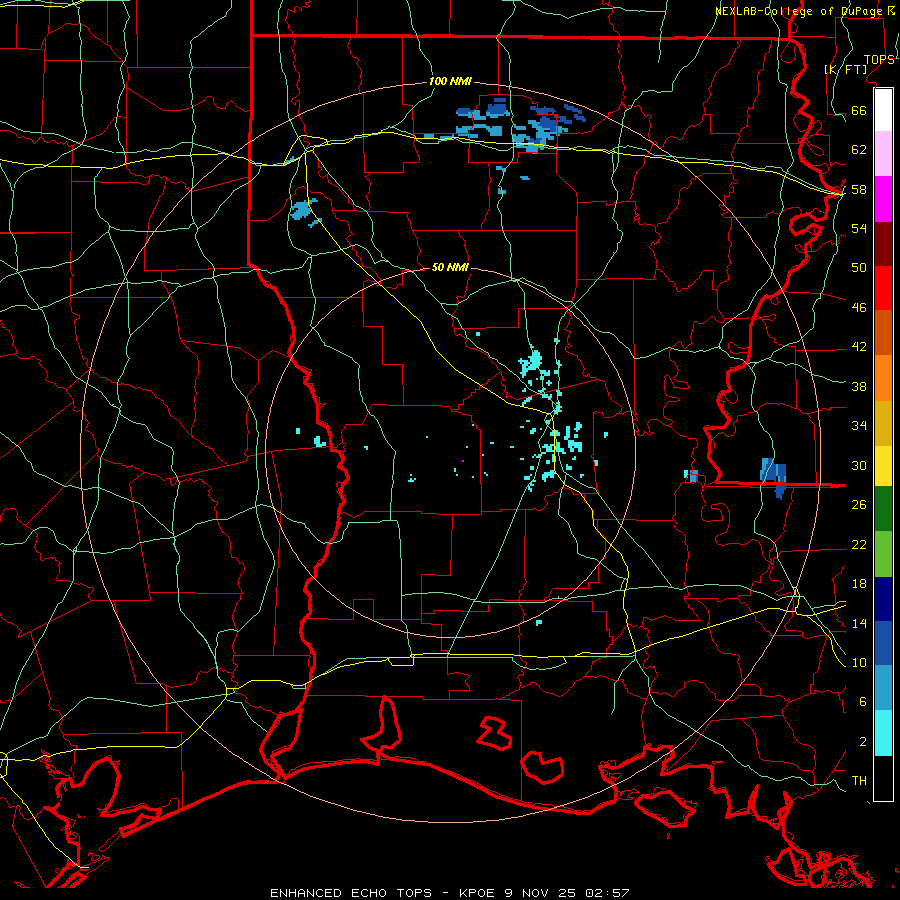The image size is (900, 900).
Task: Click the large cyan echo blob north of the radar cluster
Action: (x=532, y=362)
